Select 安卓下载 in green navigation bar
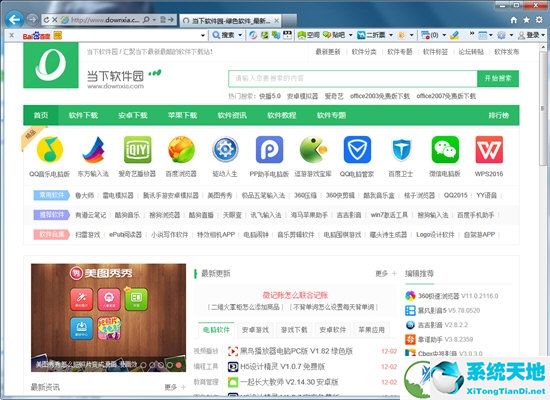550x400 pixels. tap(133, 115)
